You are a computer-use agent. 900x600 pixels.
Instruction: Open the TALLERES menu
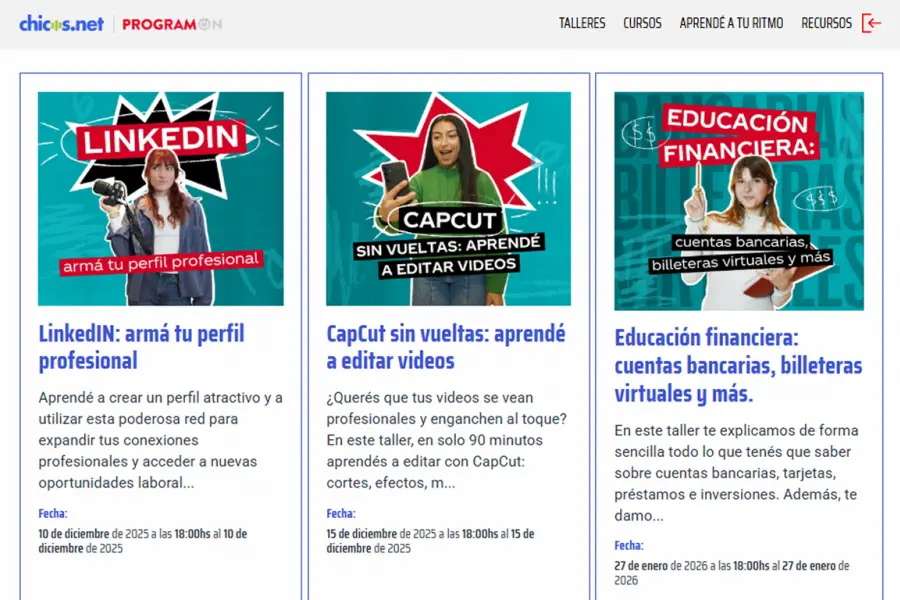point(582,23)
